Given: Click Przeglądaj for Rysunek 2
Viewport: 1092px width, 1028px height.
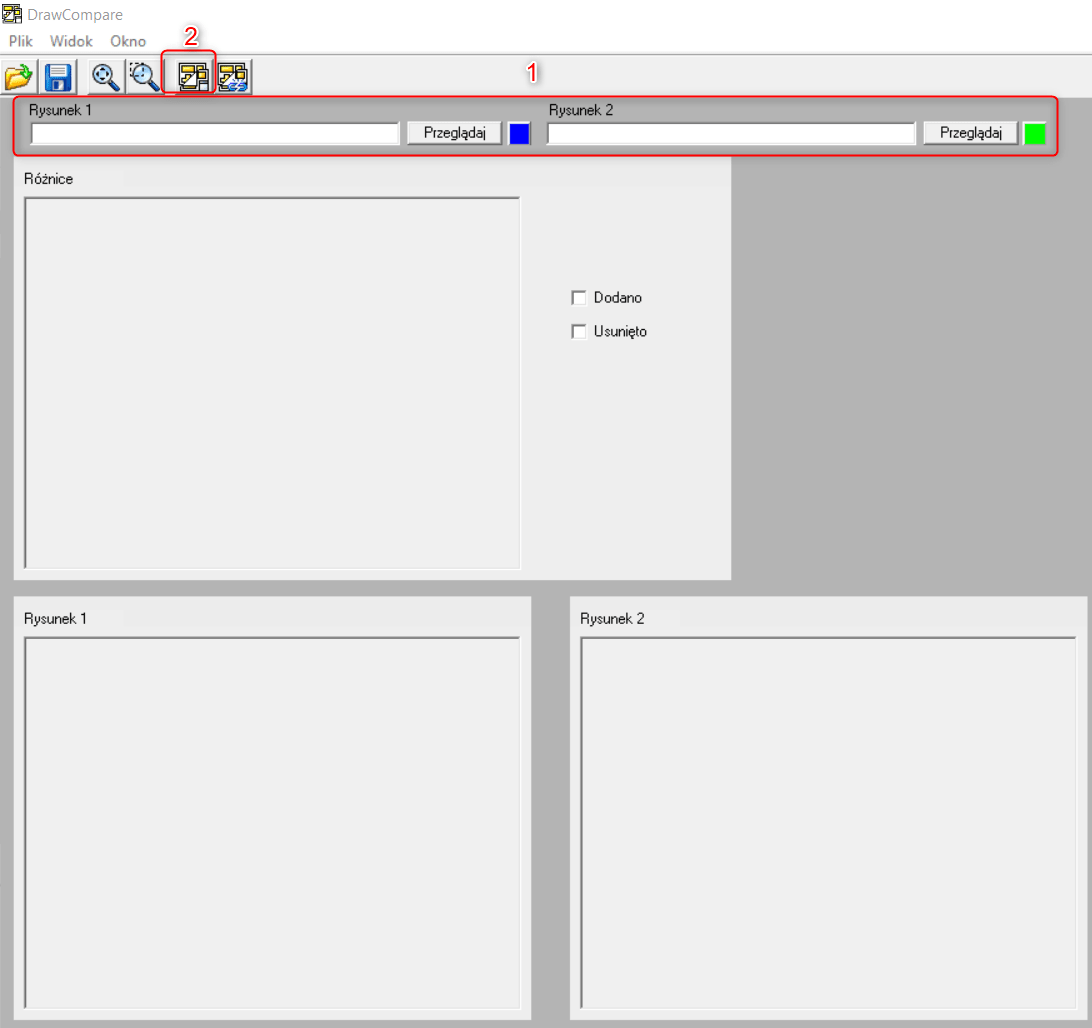Looking at the screenshot, I should 971,133.
